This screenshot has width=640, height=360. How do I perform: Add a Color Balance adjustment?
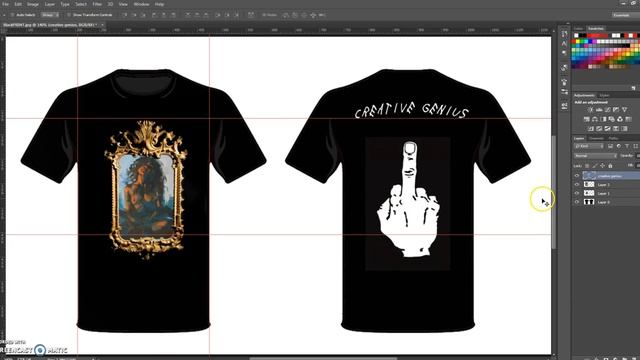595,119
